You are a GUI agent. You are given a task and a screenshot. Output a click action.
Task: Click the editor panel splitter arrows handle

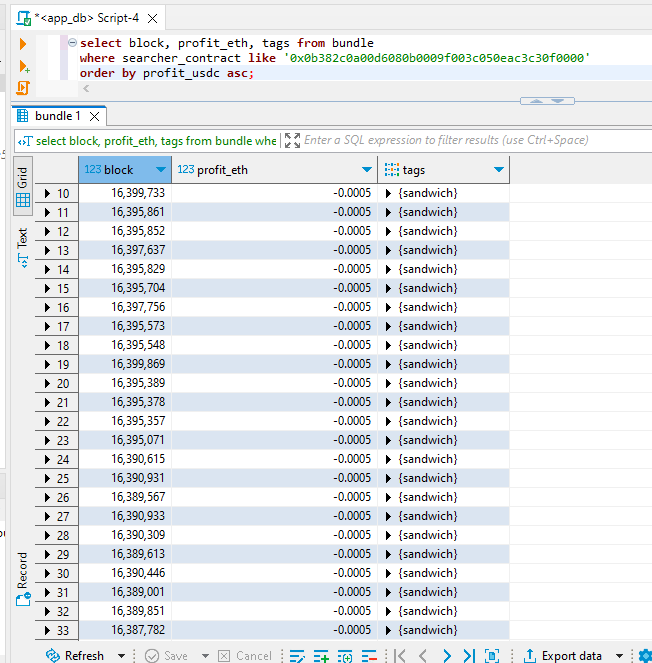pos(547,101)
